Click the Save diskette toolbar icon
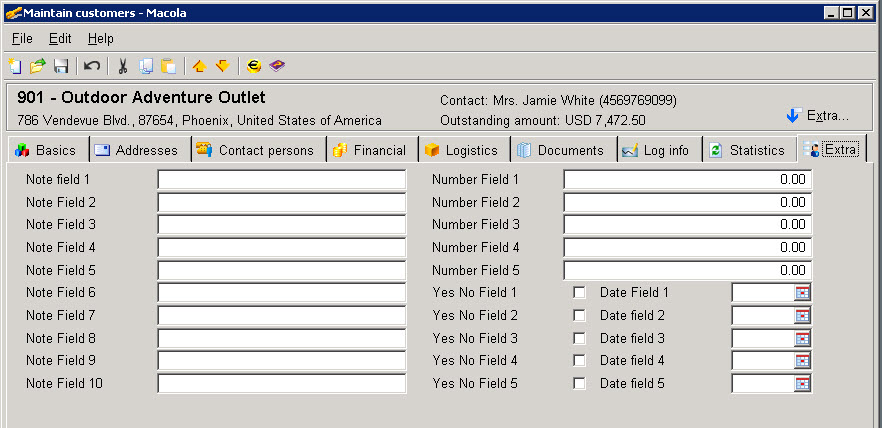 pyautogui.click(x=61, y=66)
